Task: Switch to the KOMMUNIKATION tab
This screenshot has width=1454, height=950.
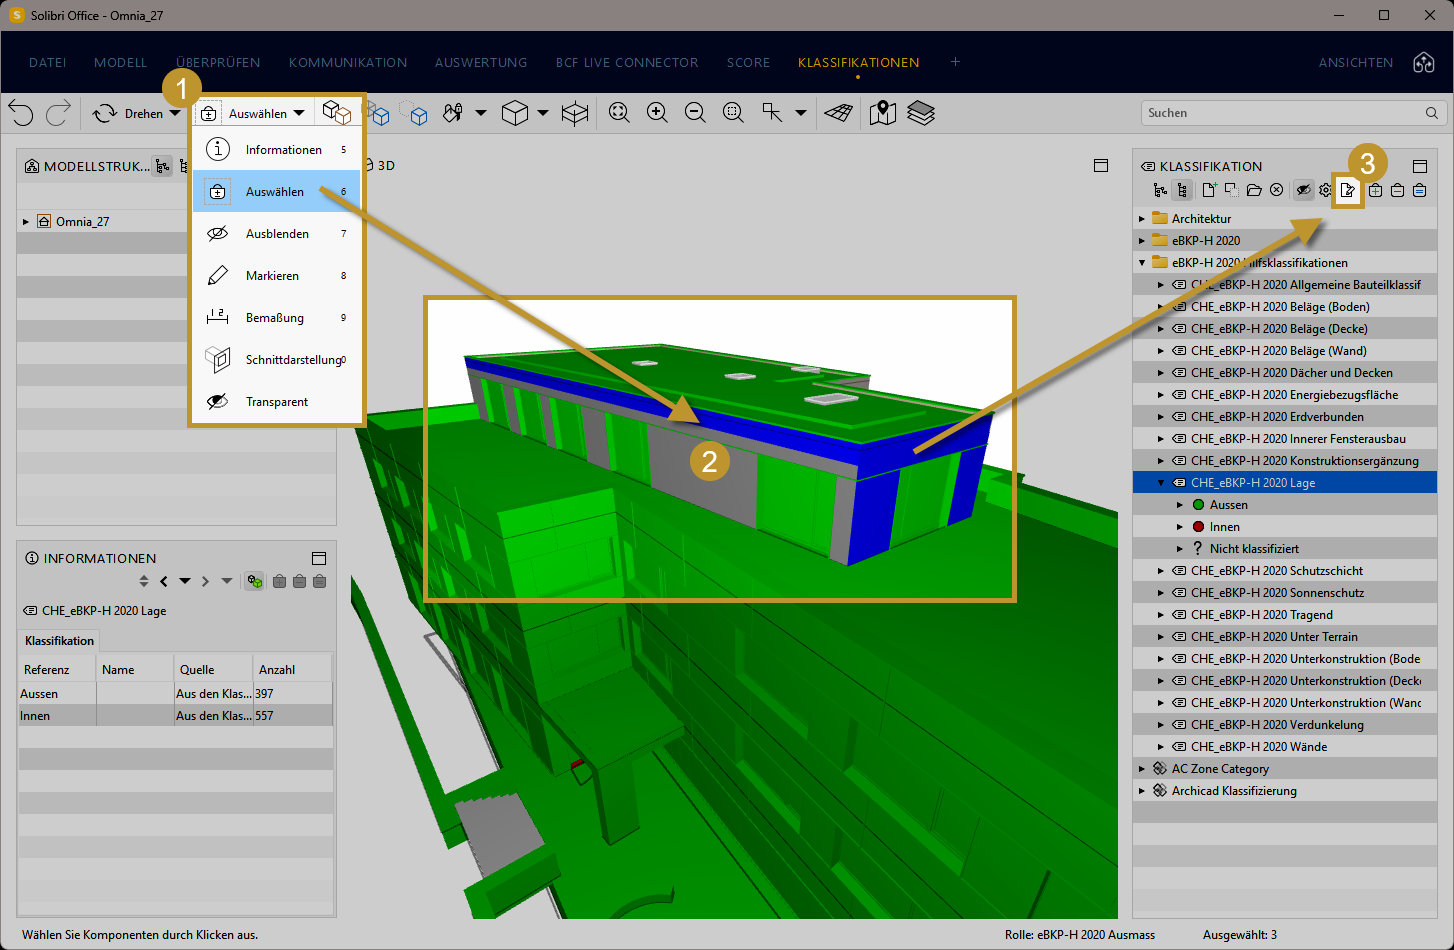Action: click(x=348, y=62)
